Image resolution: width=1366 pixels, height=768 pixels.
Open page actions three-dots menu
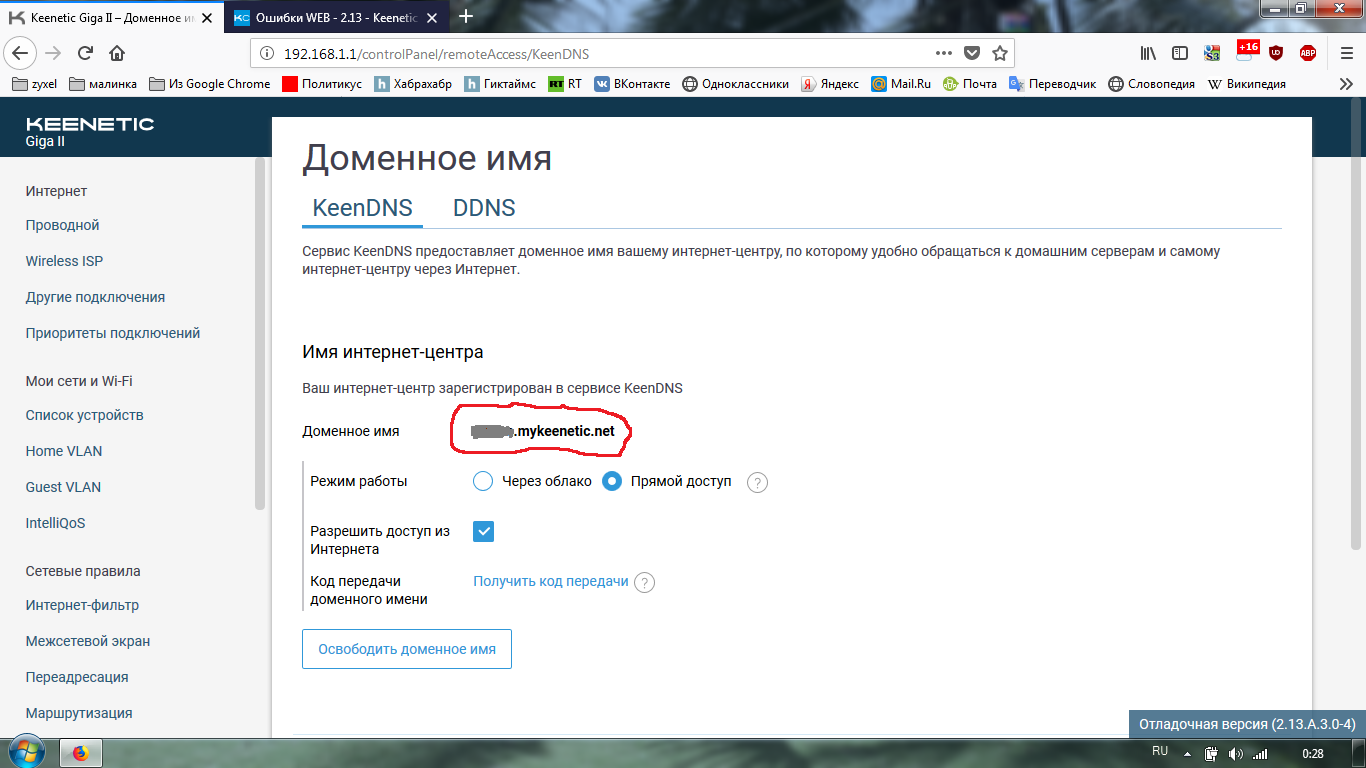944,53
